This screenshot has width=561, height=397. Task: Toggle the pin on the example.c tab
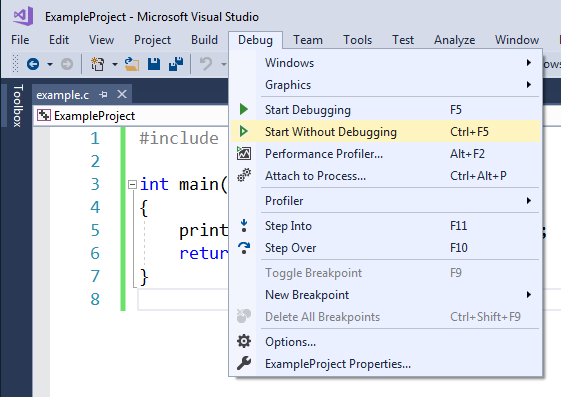(x=103, y=95)
